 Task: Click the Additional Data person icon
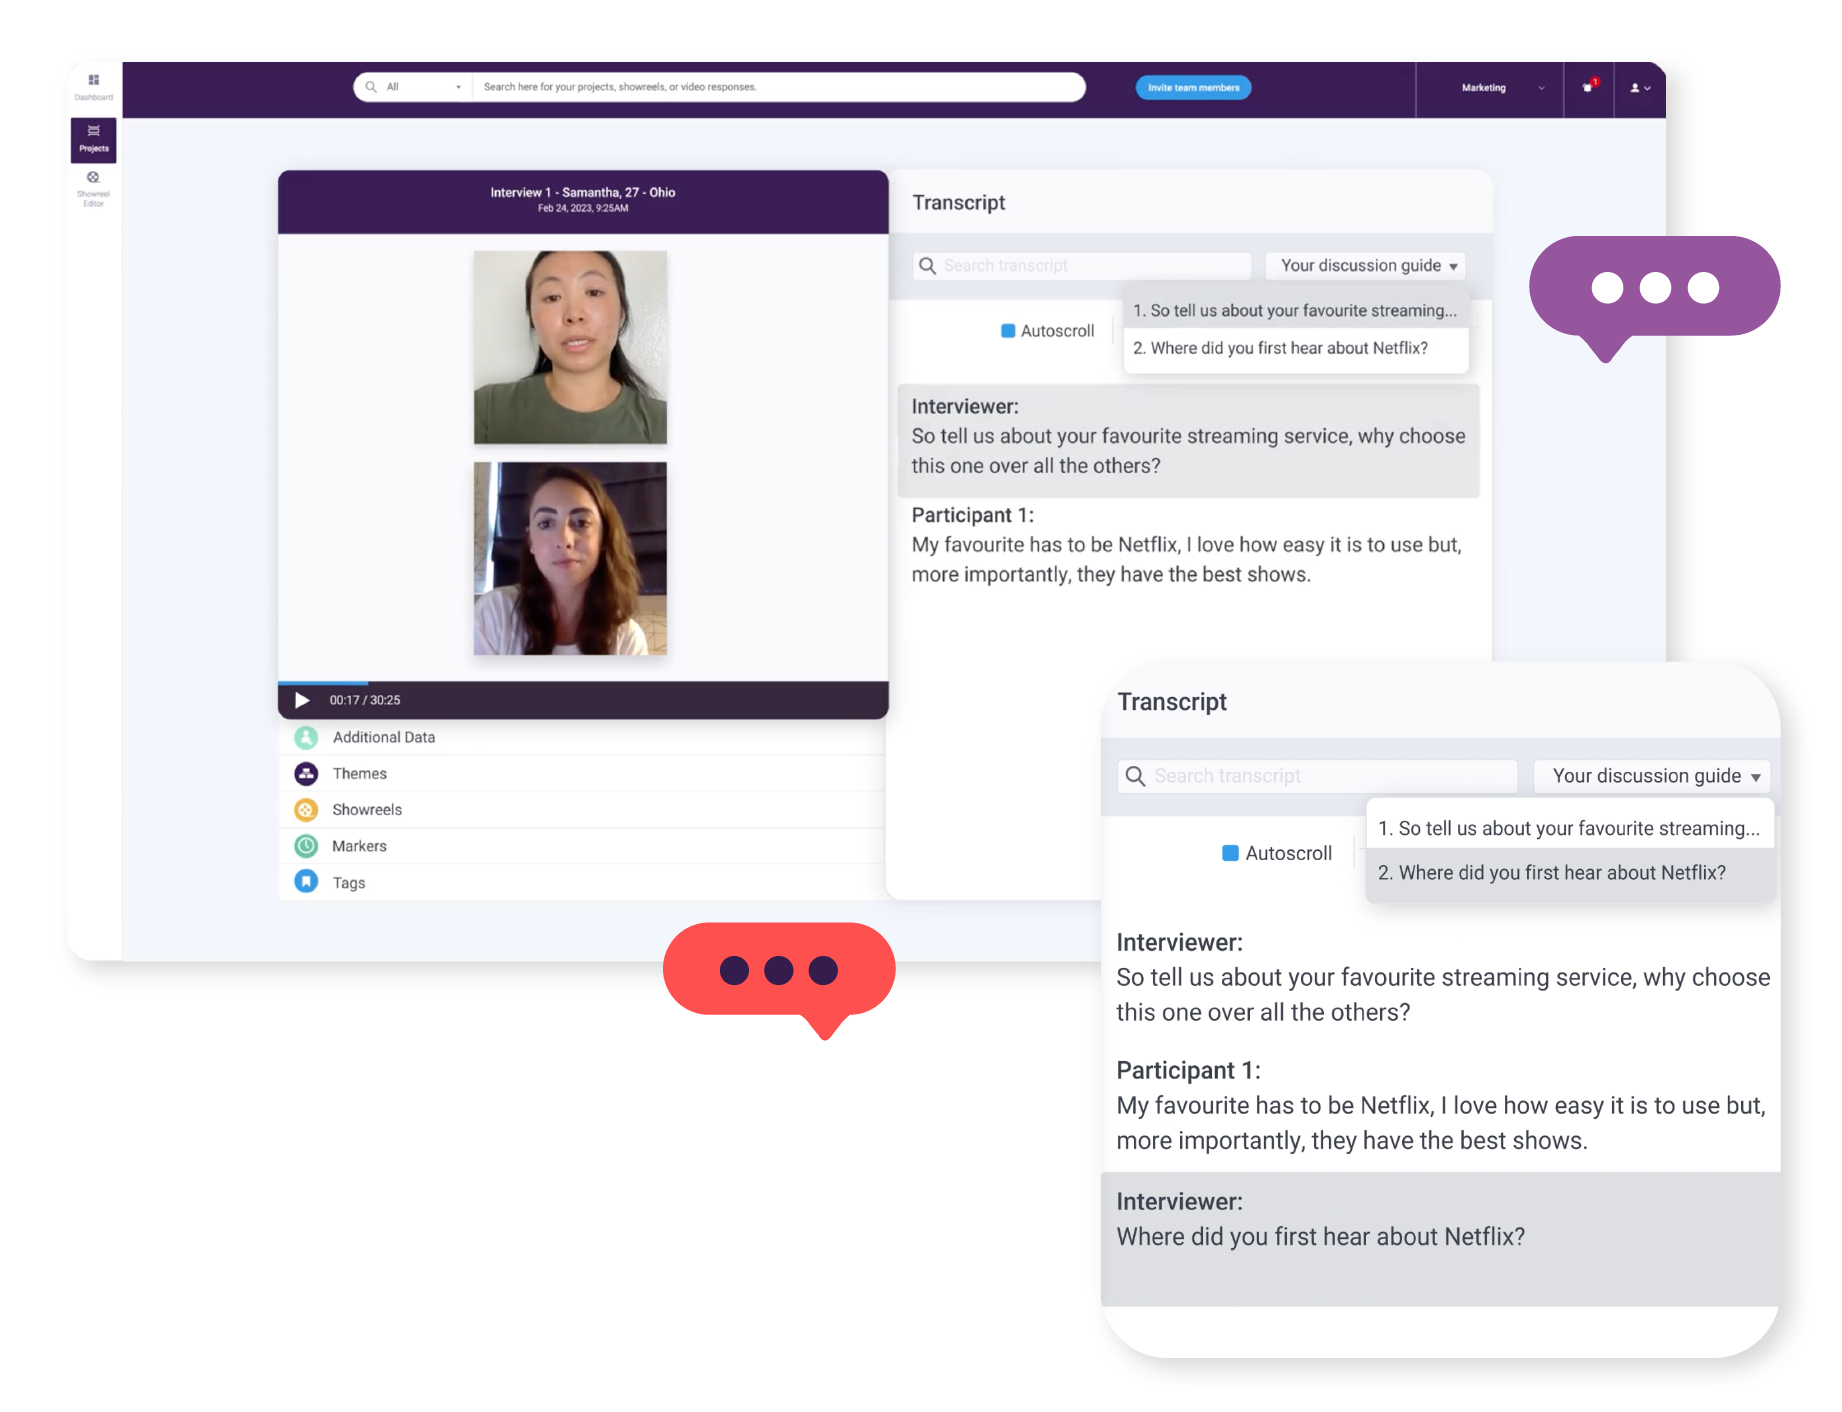coord(306,737)
